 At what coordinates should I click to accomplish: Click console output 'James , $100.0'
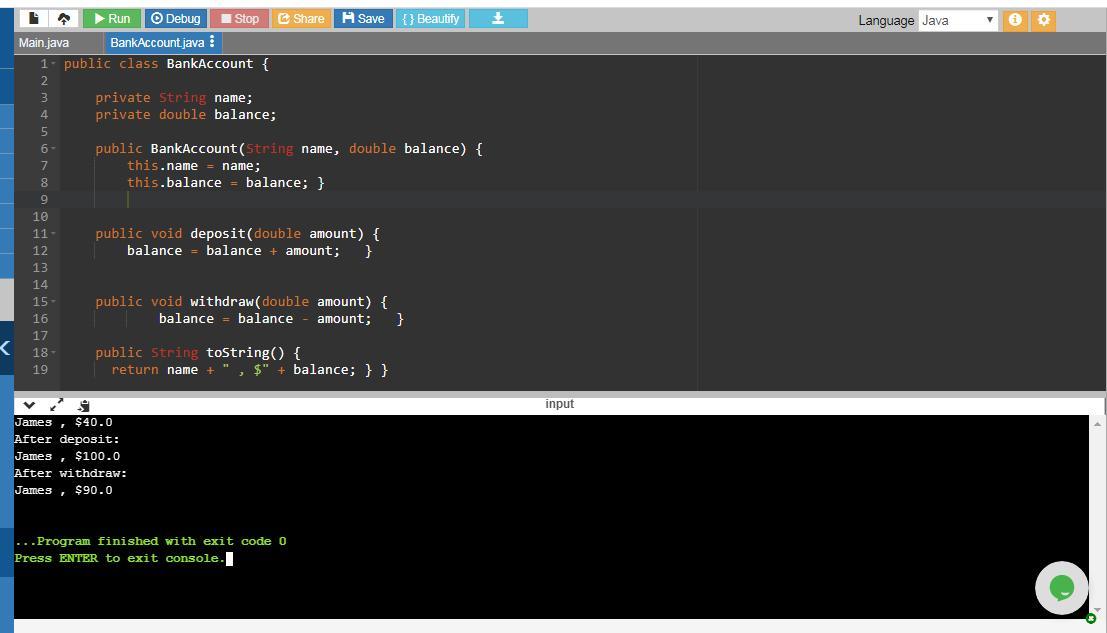point(67,456)
